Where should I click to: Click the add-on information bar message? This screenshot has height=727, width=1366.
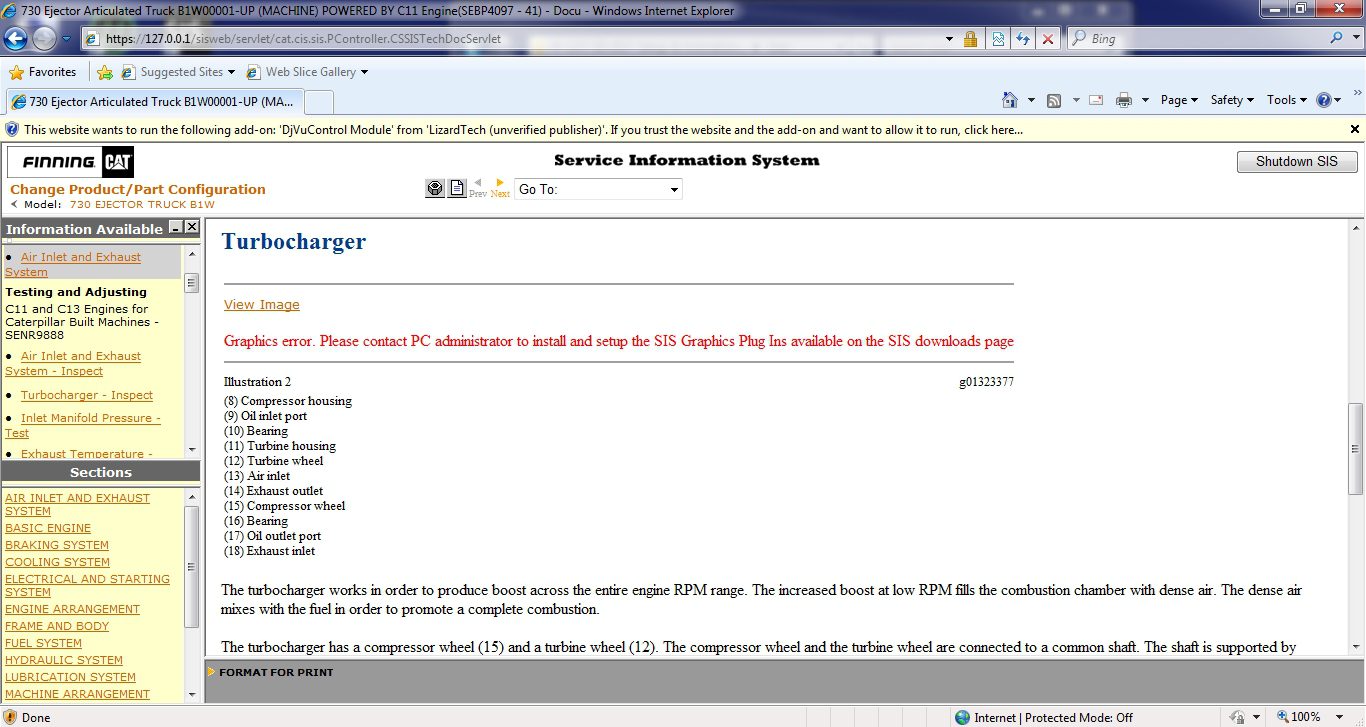click(x=523, y=130)
